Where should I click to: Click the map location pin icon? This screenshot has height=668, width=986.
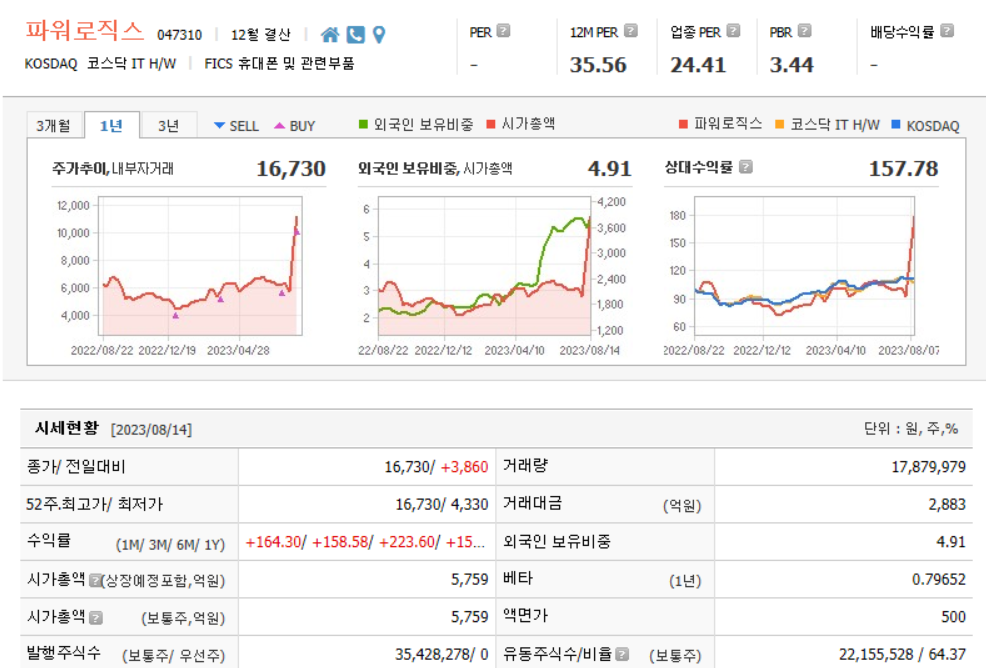click(x=379, y=35)
